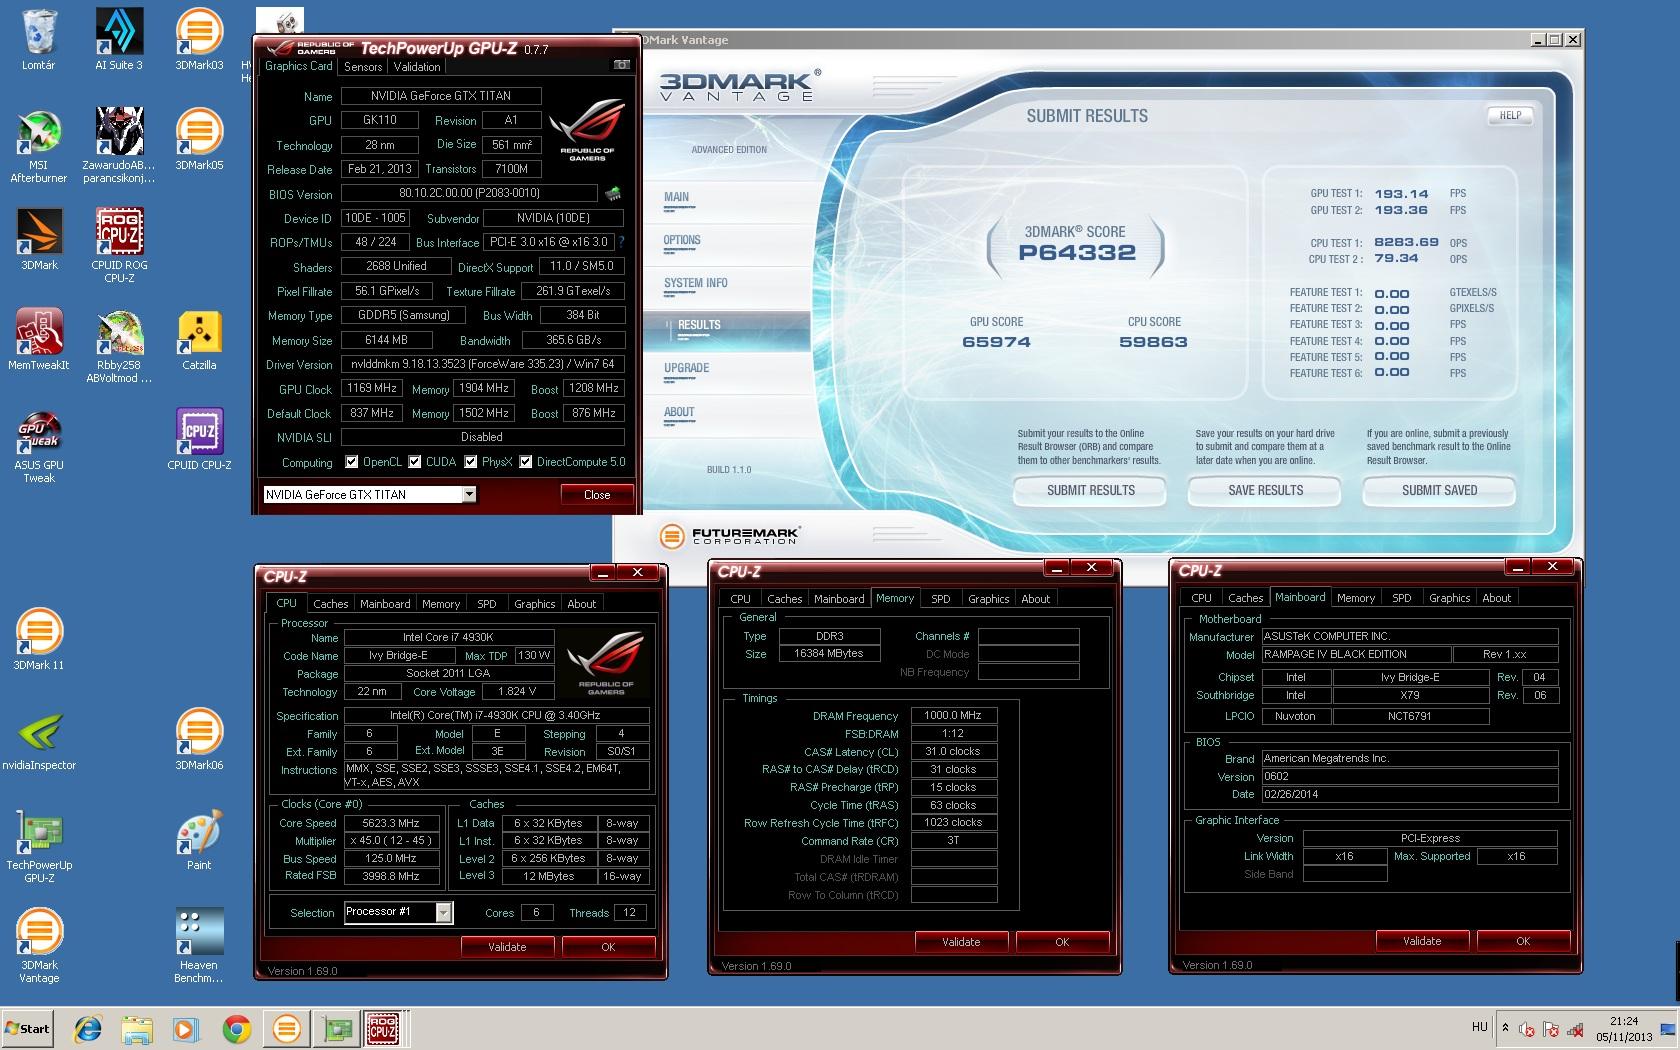Launch Windows Media Player from the taskbar
The height and width of the screenshot is (1050, 1680).
186,1028
